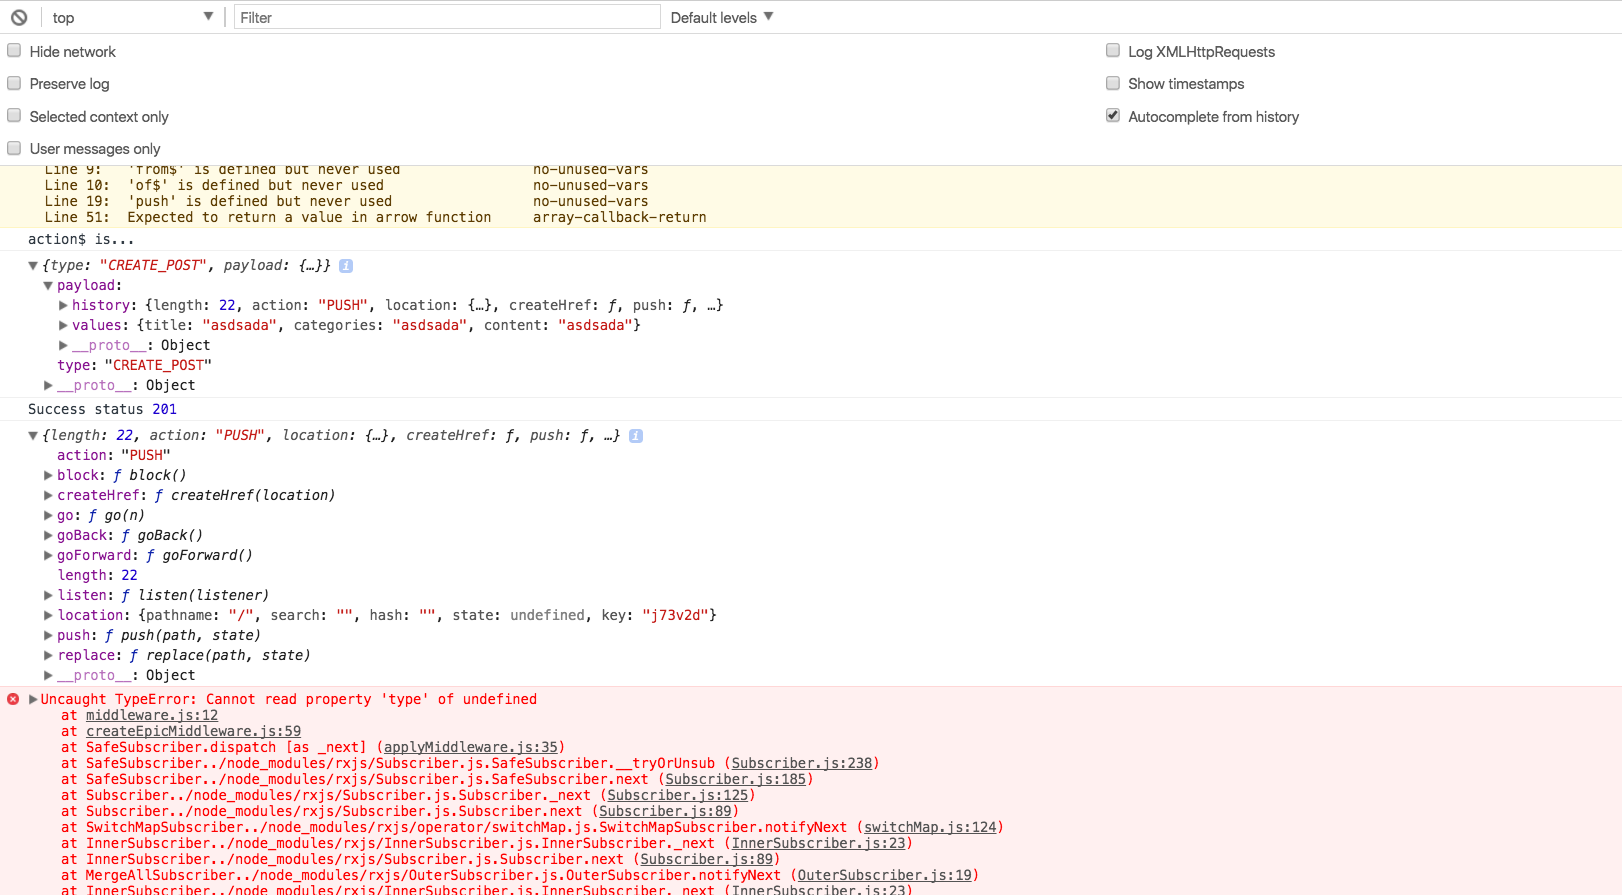The height and width of the screenshot is (895, 1622).
Task: Uncheck Autocomplete from history
Action: (1113, 116)
